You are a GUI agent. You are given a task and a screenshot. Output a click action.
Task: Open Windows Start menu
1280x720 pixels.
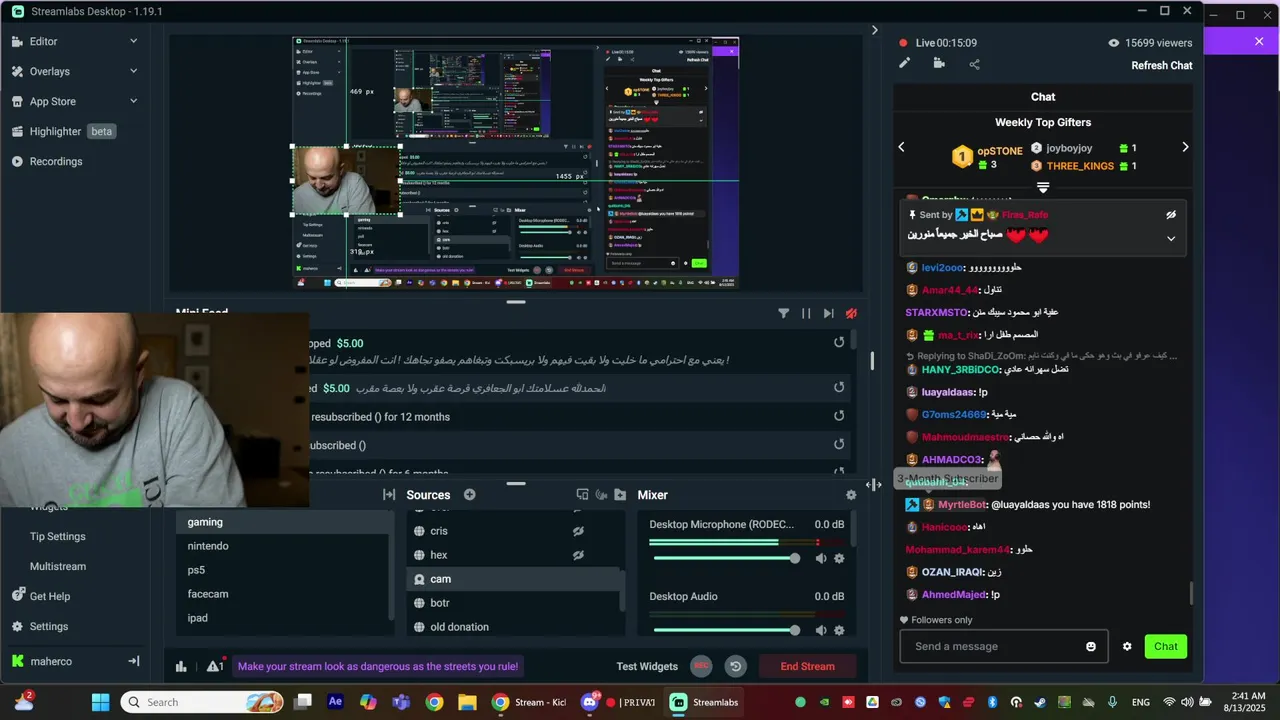[101, 702]
